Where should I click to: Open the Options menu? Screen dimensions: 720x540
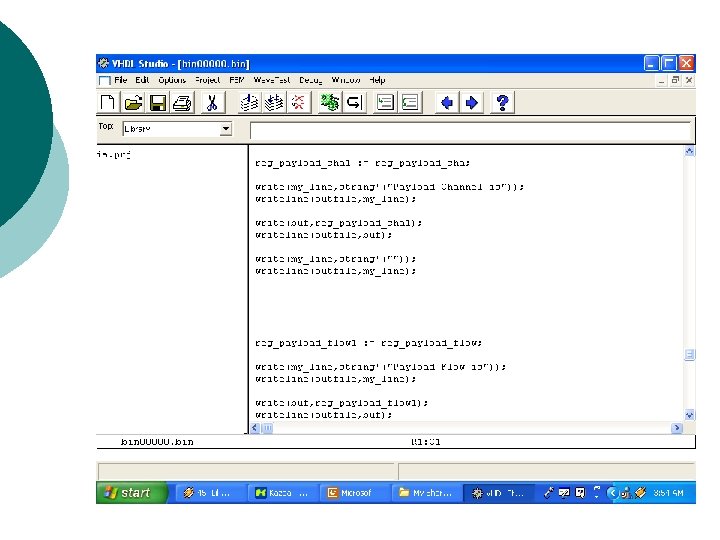pos(172,80)
